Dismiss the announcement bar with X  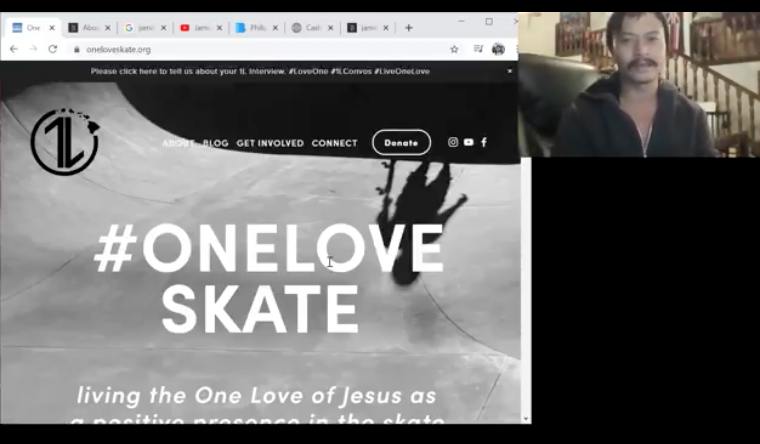(x=509, y=71)
